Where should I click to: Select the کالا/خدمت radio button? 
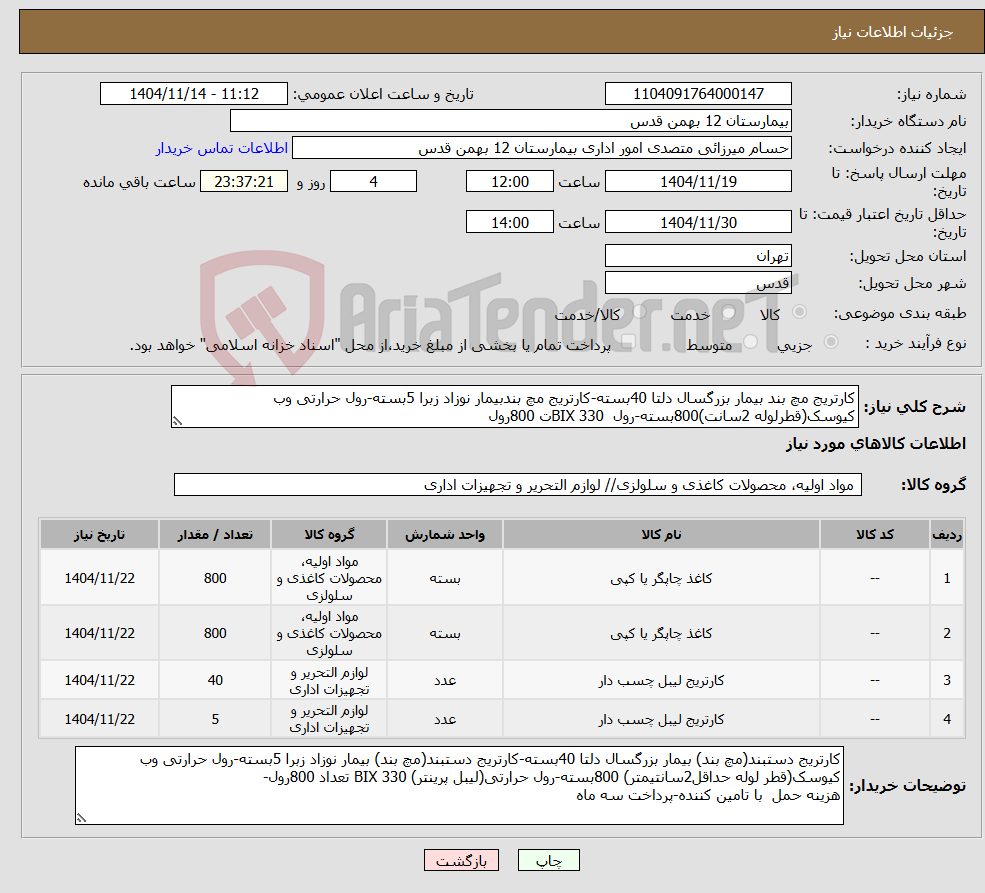(x=639, y=311)
